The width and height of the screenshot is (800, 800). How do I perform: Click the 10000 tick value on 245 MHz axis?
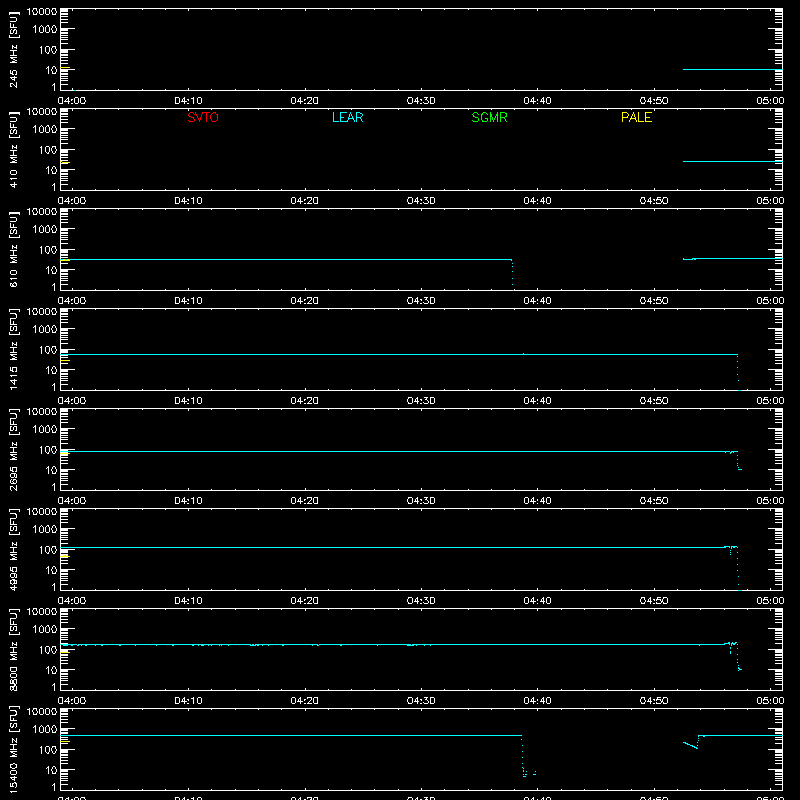coord(42,11)
